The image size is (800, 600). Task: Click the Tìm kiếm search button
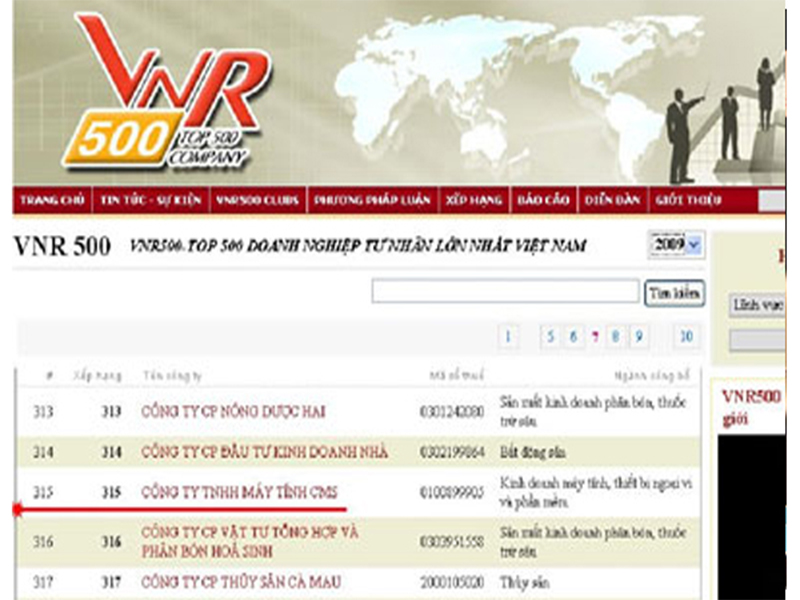(x=674, y=293)
